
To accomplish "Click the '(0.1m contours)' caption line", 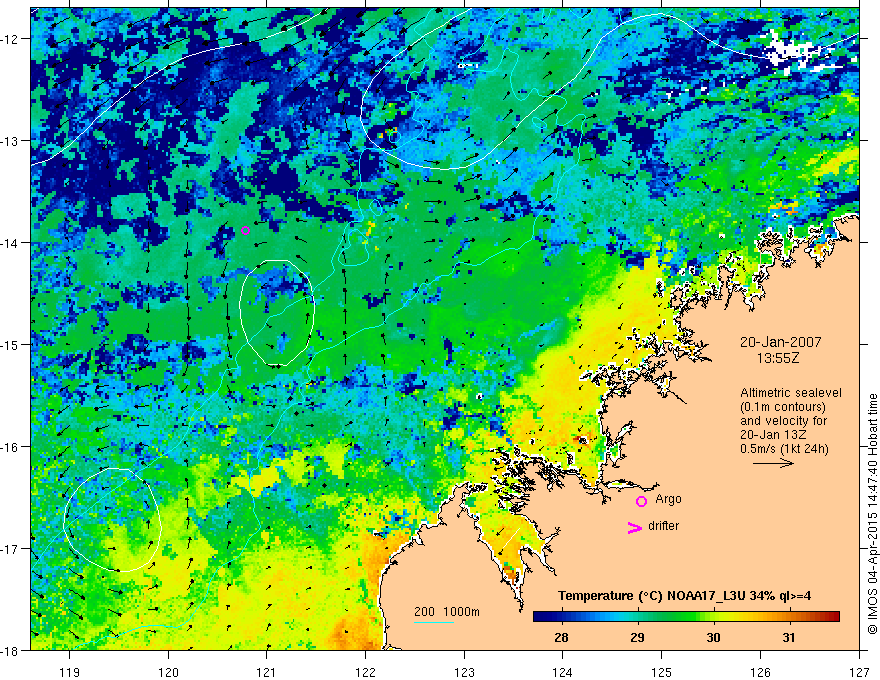I will coord(783,407).
